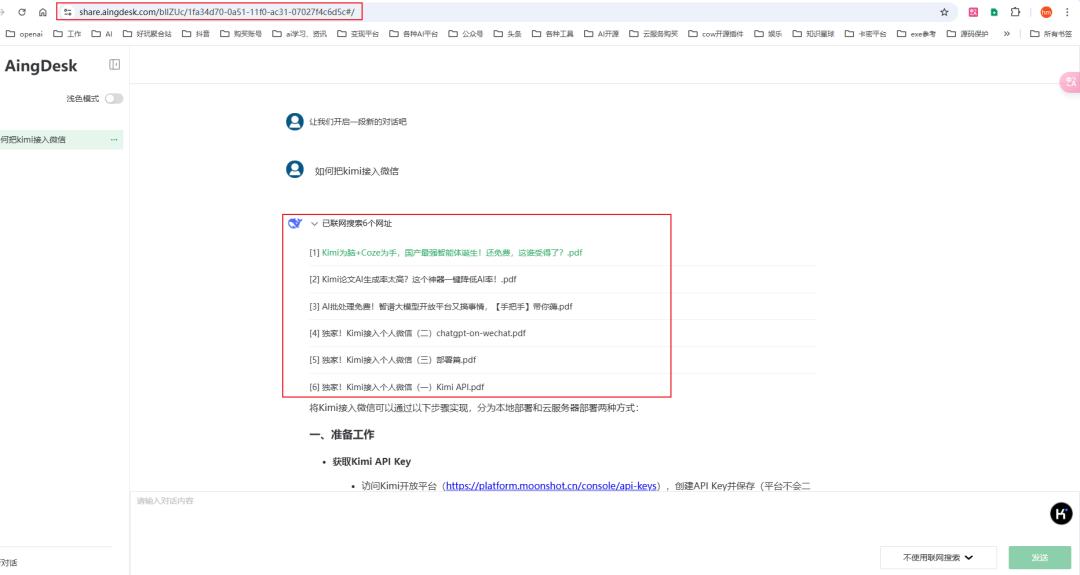Open the AI开源 bookmark folder
Viewport: 1080px width, 575px height.
[601, 34]
